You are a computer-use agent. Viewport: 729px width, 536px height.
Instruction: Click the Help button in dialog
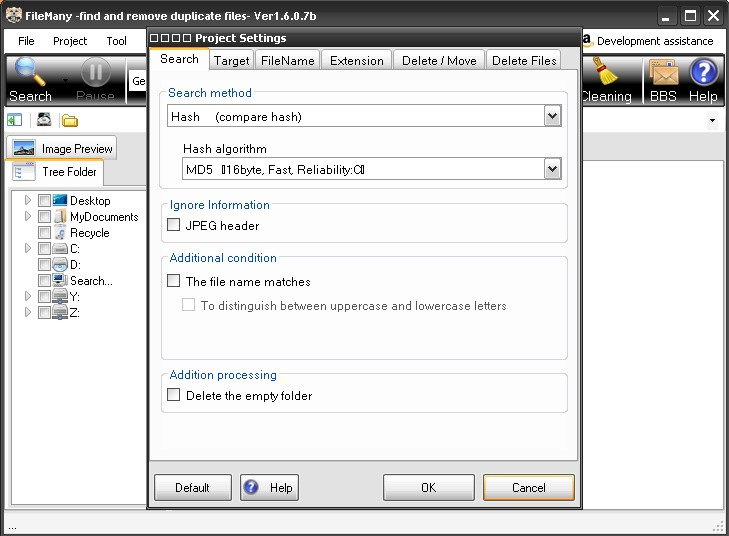tap(269, 487)
